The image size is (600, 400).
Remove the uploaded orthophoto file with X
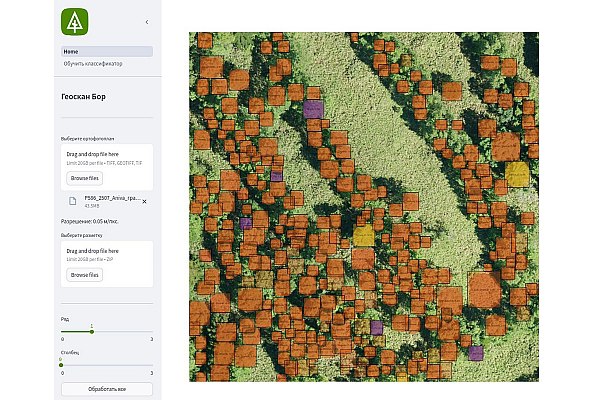(x=145, y=201)
